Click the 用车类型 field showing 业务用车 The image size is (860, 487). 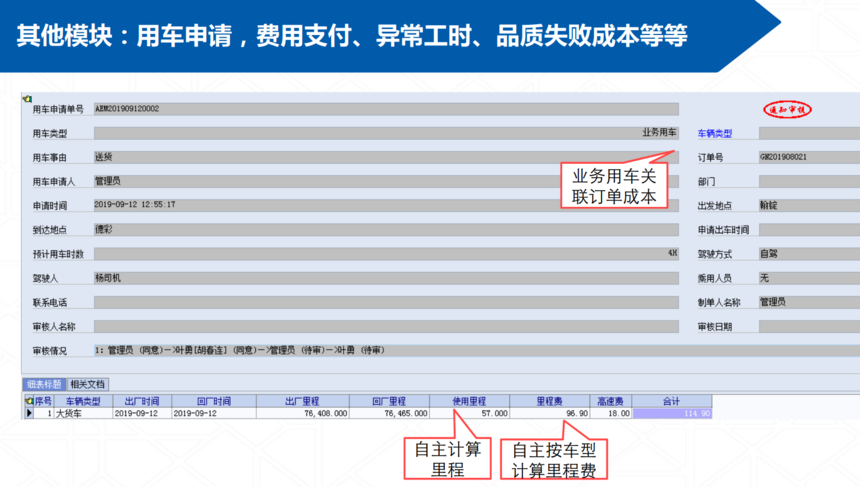pos(386,133)
